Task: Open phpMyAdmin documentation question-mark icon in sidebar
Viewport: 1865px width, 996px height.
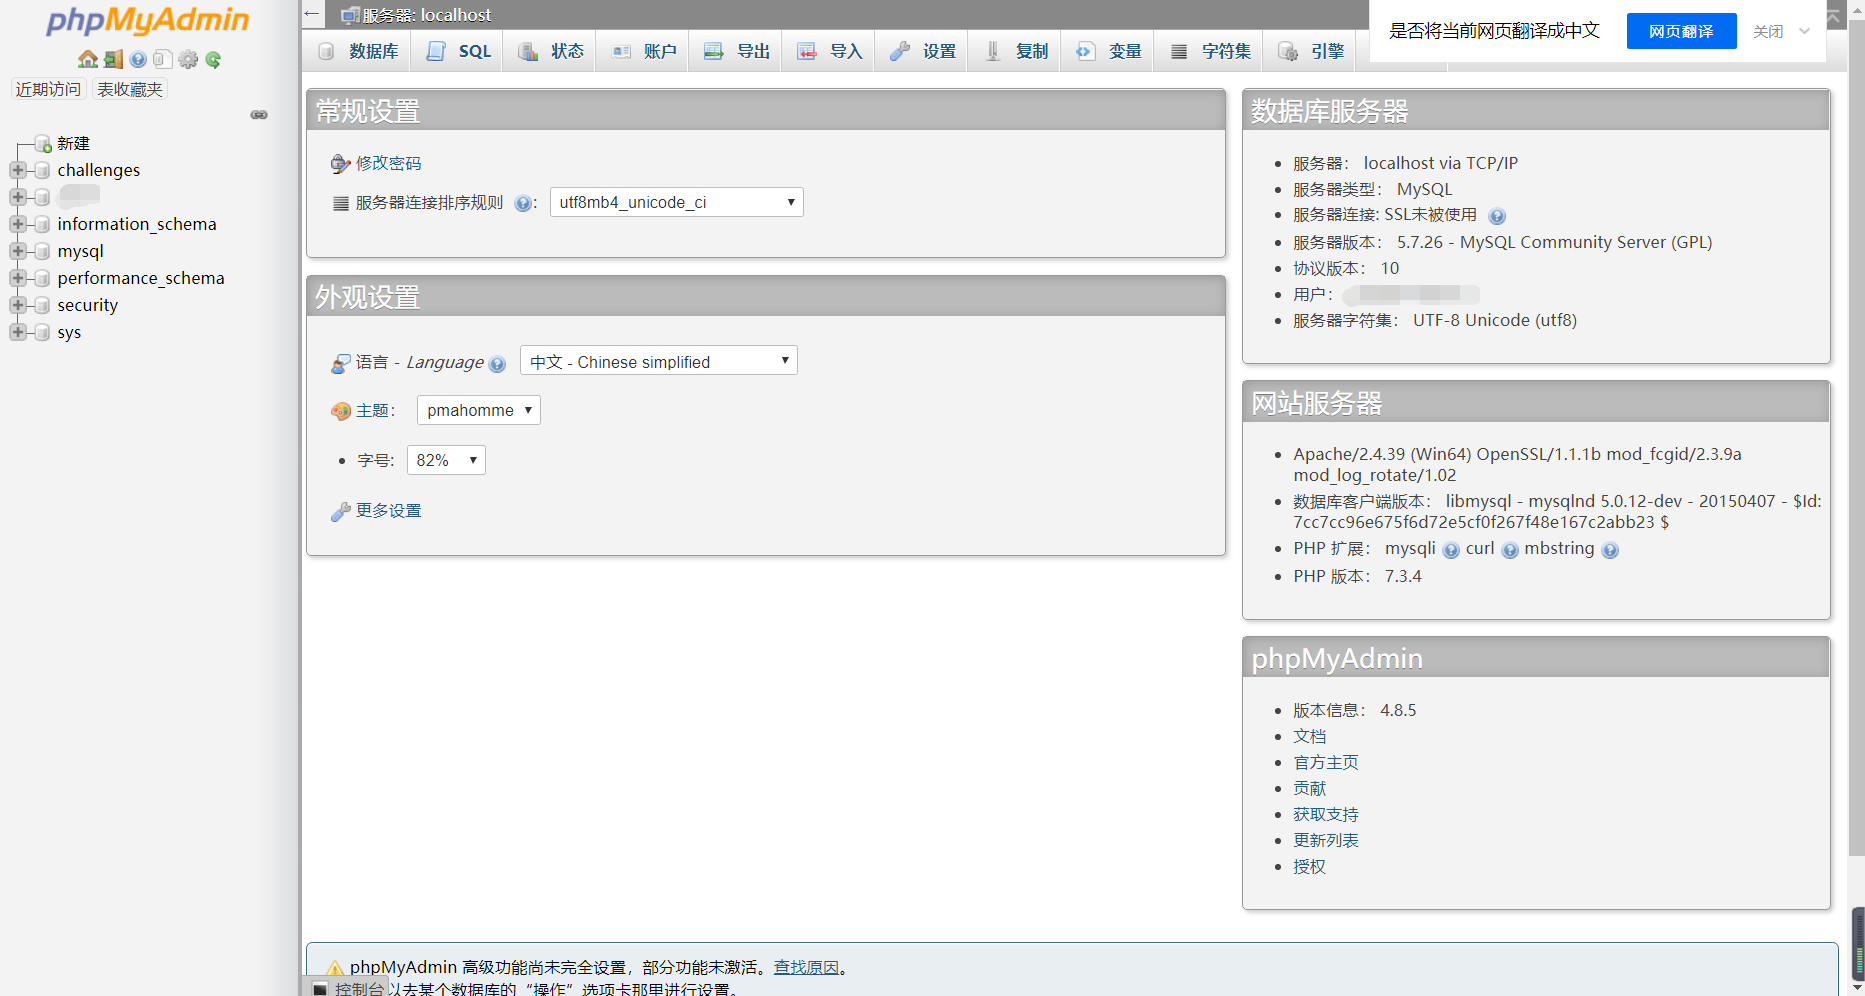Action: tap(138, 60)
